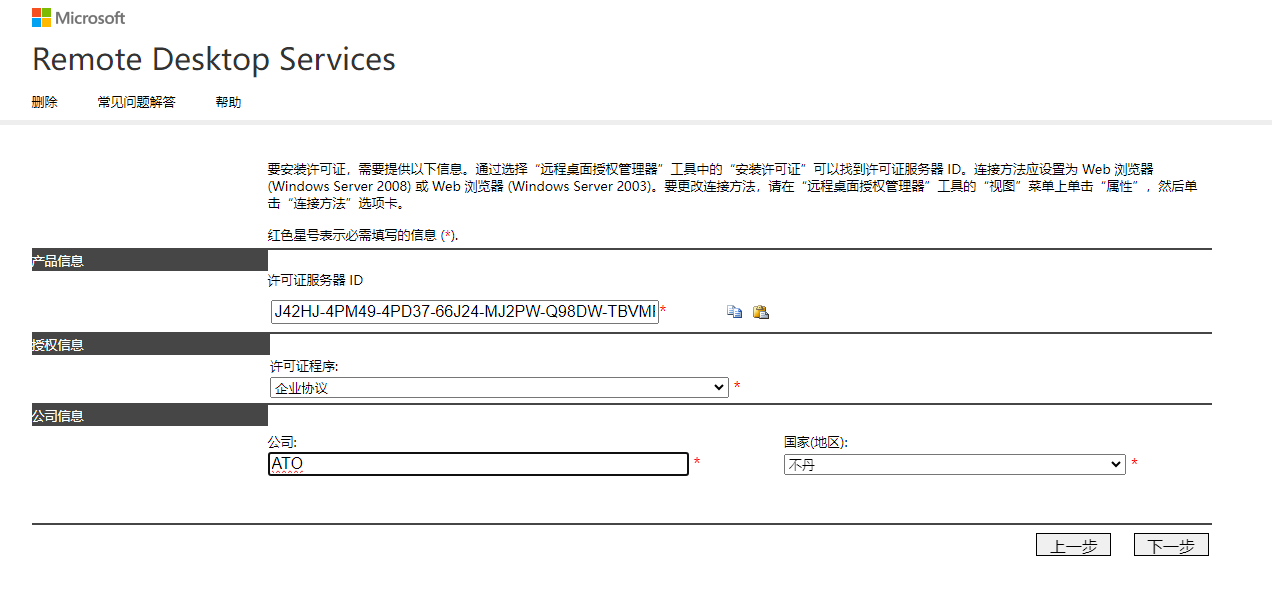
Task: Click the 红色星号表示必需填写的信息 note
Action: coord(363,235)
